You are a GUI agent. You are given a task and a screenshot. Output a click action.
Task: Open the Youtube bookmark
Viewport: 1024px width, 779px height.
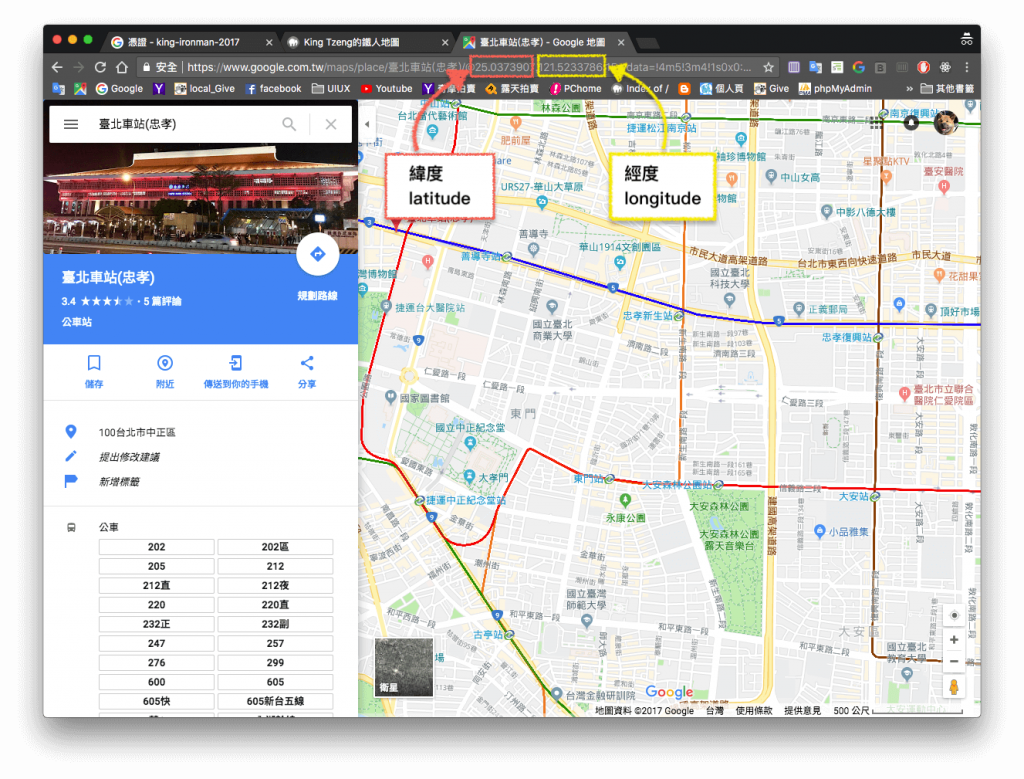pos(387,89)
